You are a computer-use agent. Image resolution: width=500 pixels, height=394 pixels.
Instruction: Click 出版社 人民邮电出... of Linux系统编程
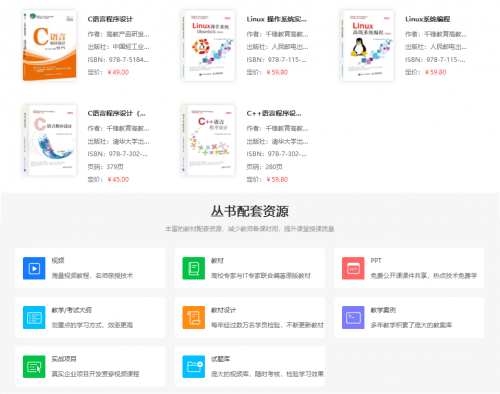436,47
